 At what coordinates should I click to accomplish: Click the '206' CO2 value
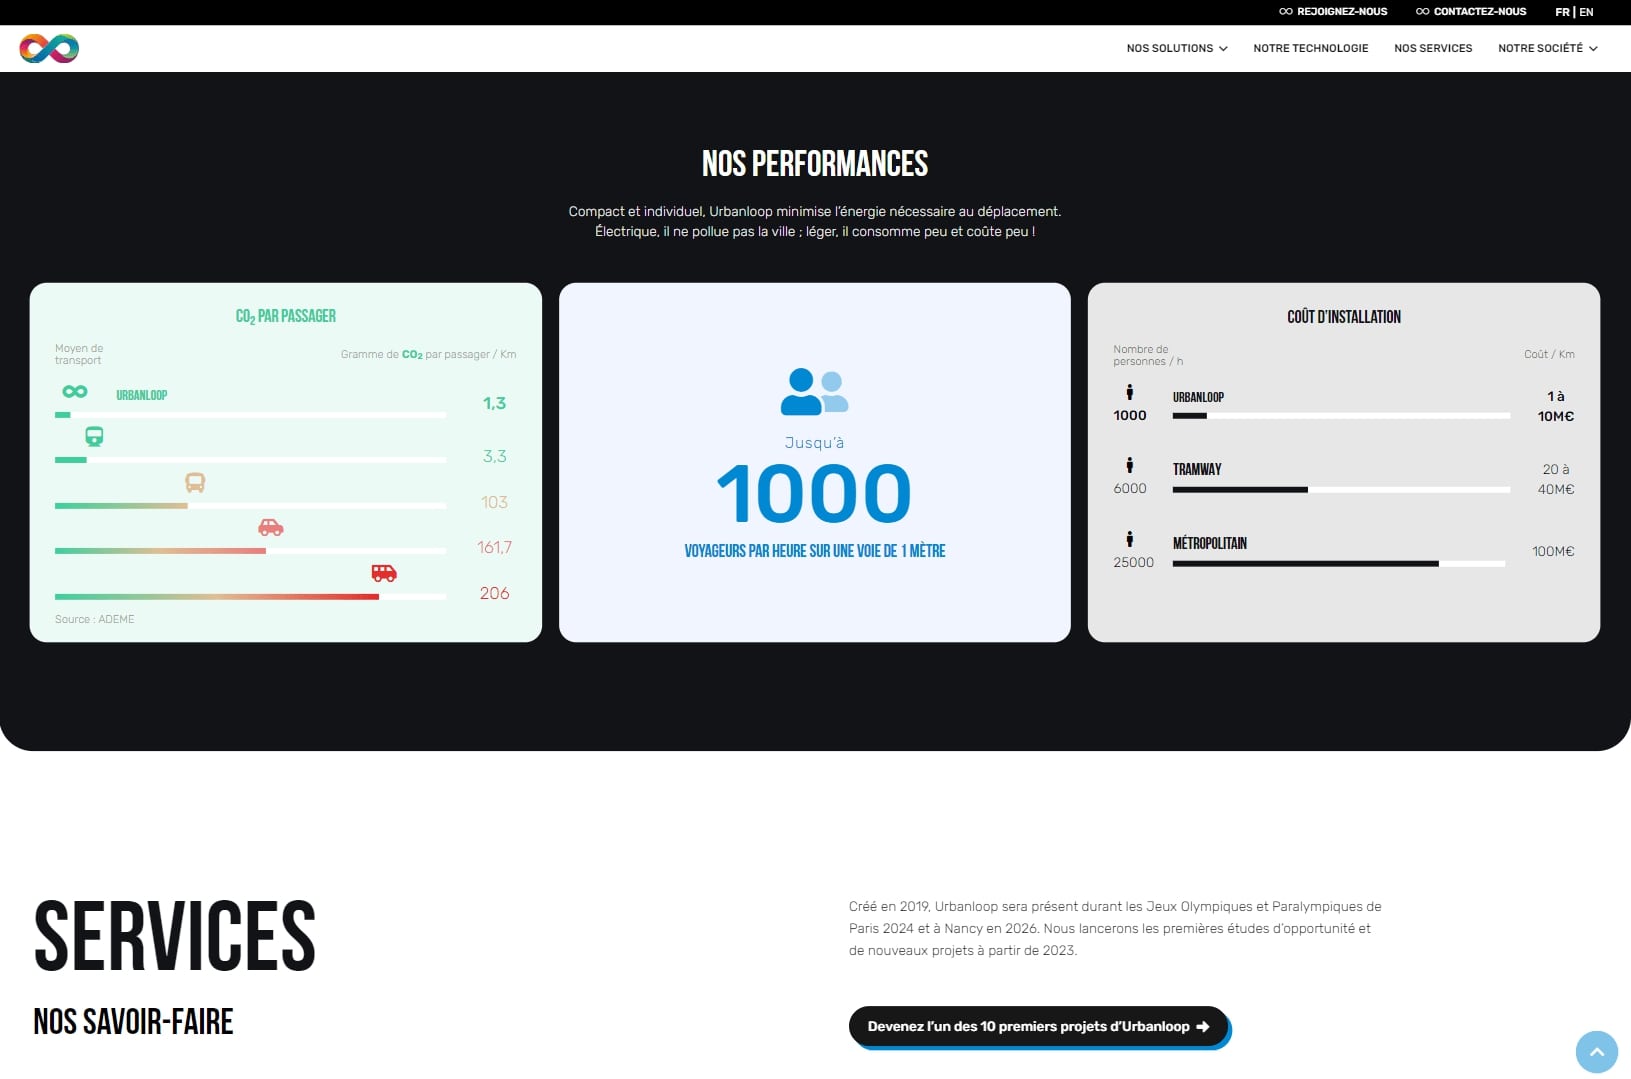(494, 593)
